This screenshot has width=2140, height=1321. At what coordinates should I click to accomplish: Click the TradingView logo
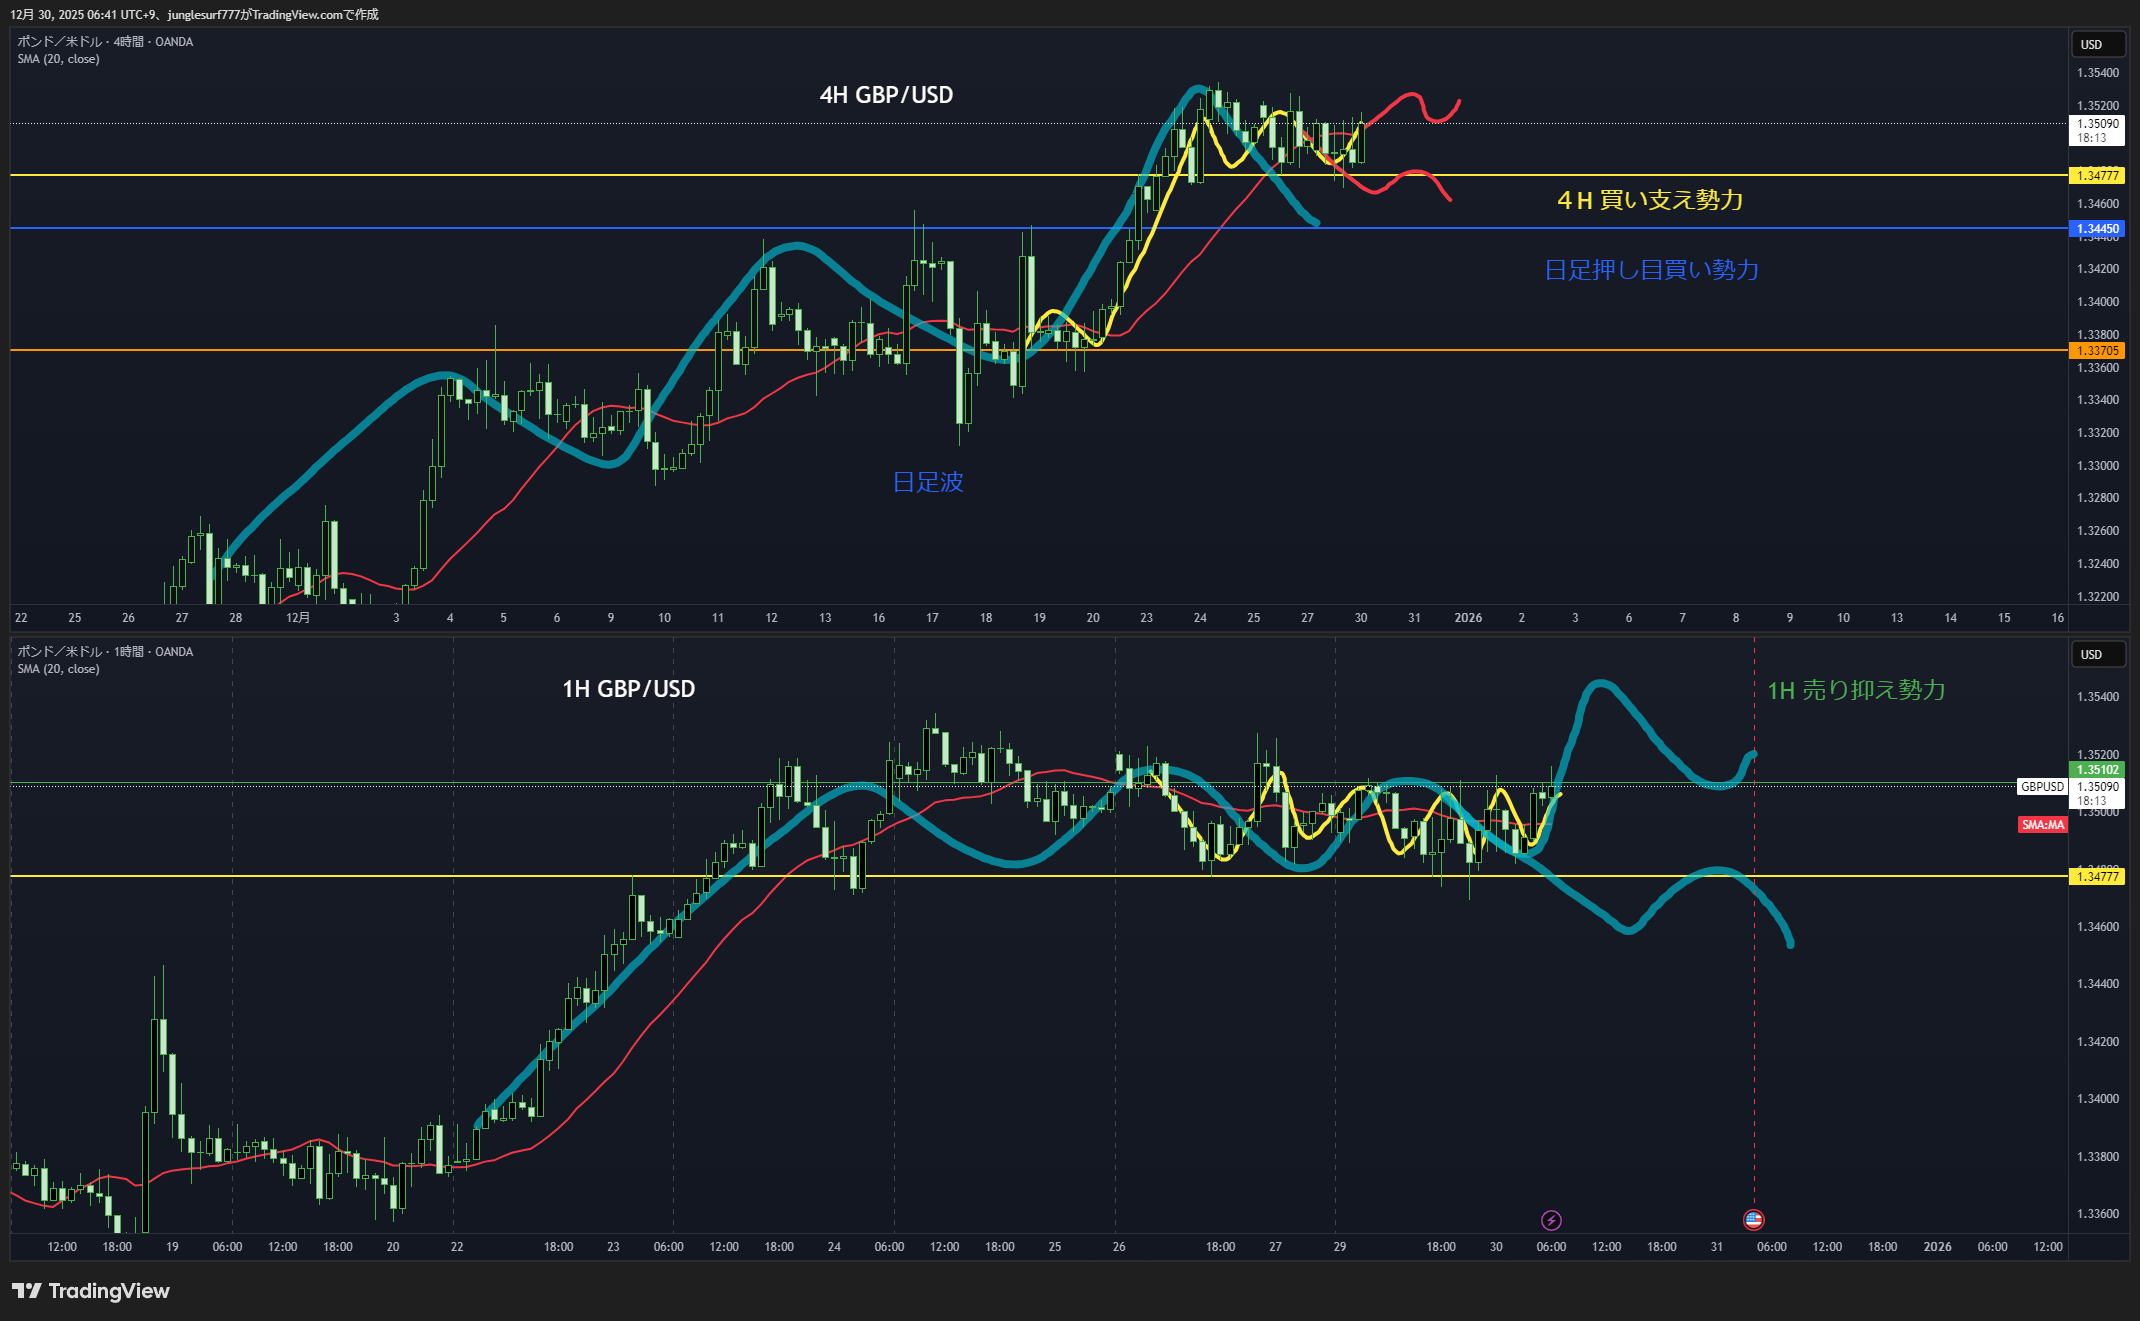pos(90,1291)
